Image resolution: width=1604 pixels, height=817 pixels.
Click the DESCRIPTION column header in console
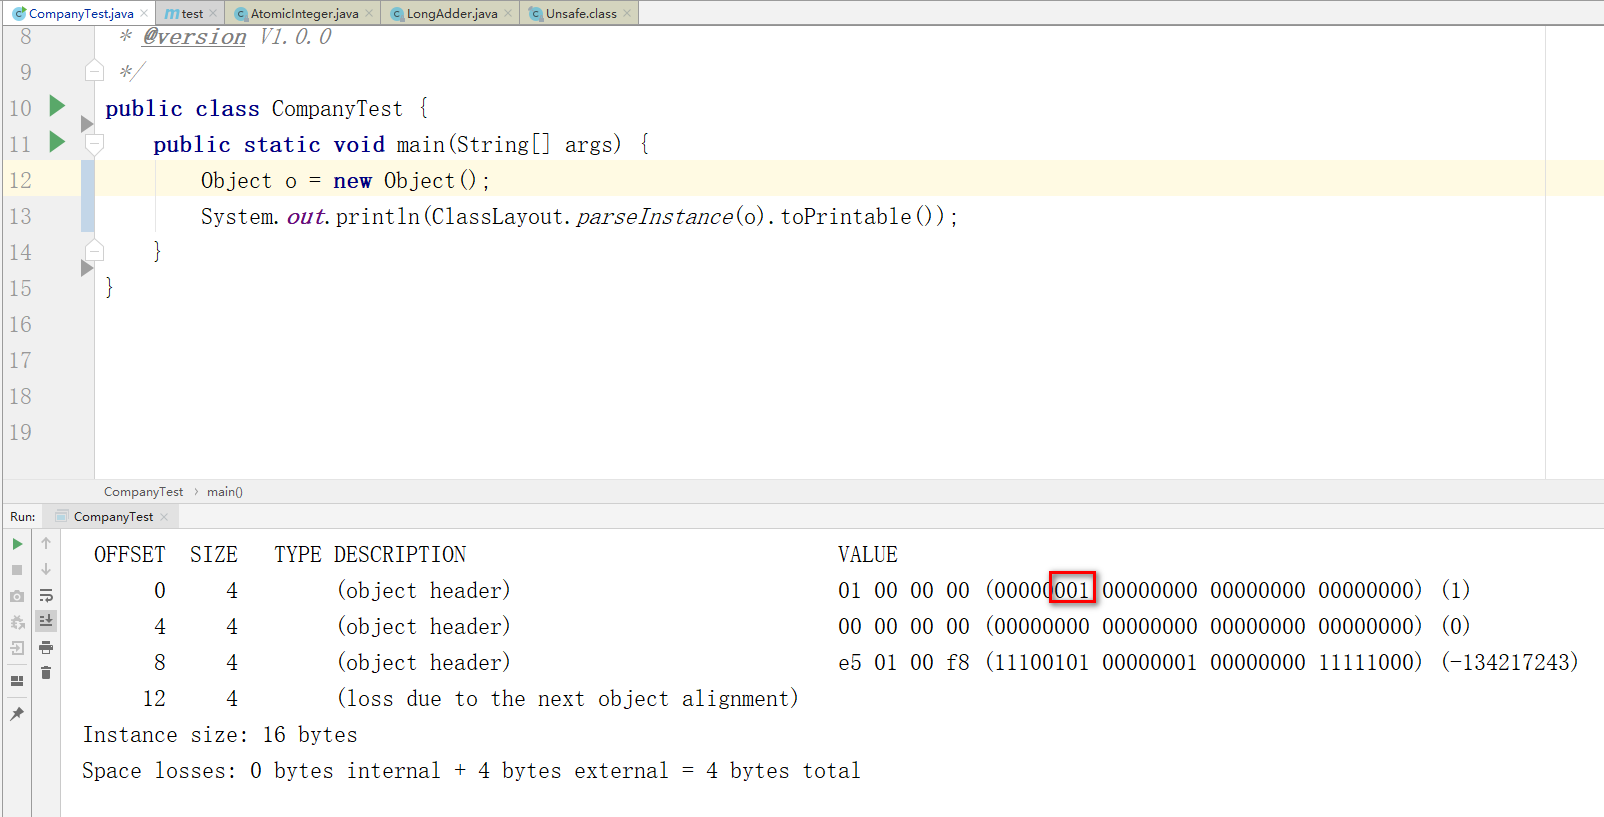(400, 555)
